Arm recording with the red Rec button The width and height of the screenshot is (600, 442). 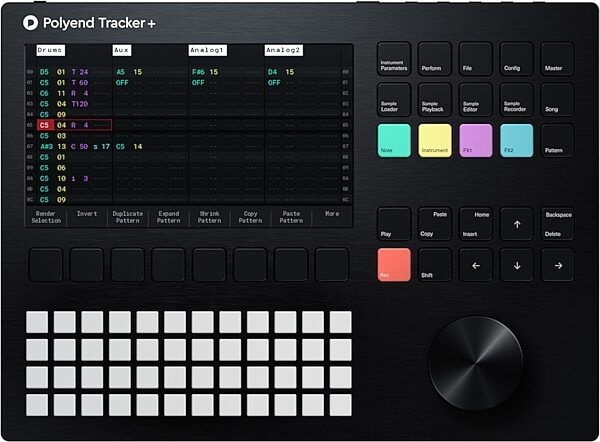click(394, 265)
